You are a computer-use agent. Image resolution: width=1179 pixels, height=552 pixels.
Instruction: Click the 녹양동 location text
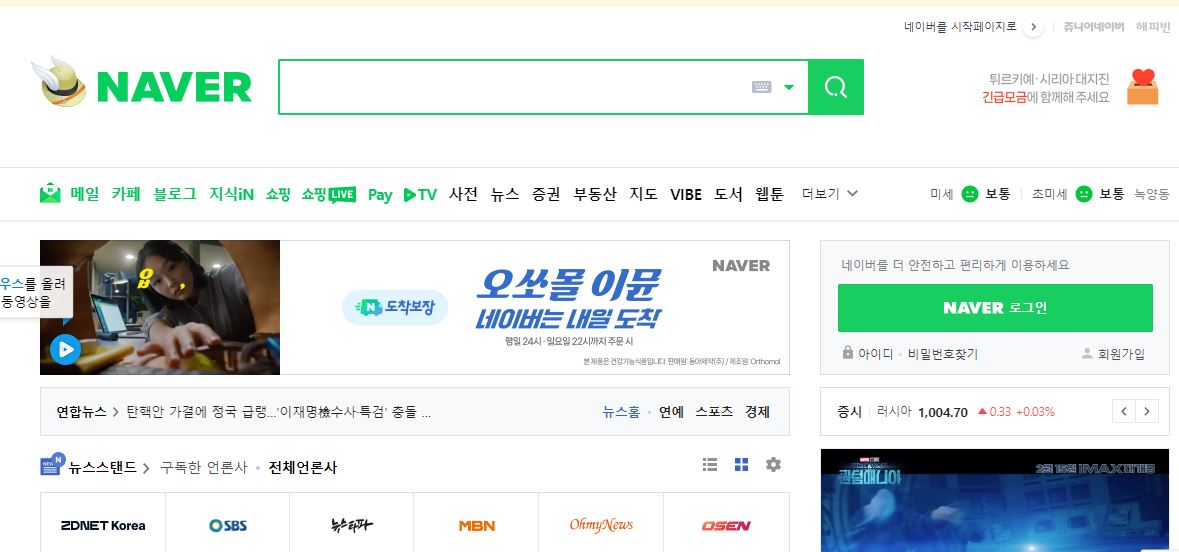(x=1152, y=194)
